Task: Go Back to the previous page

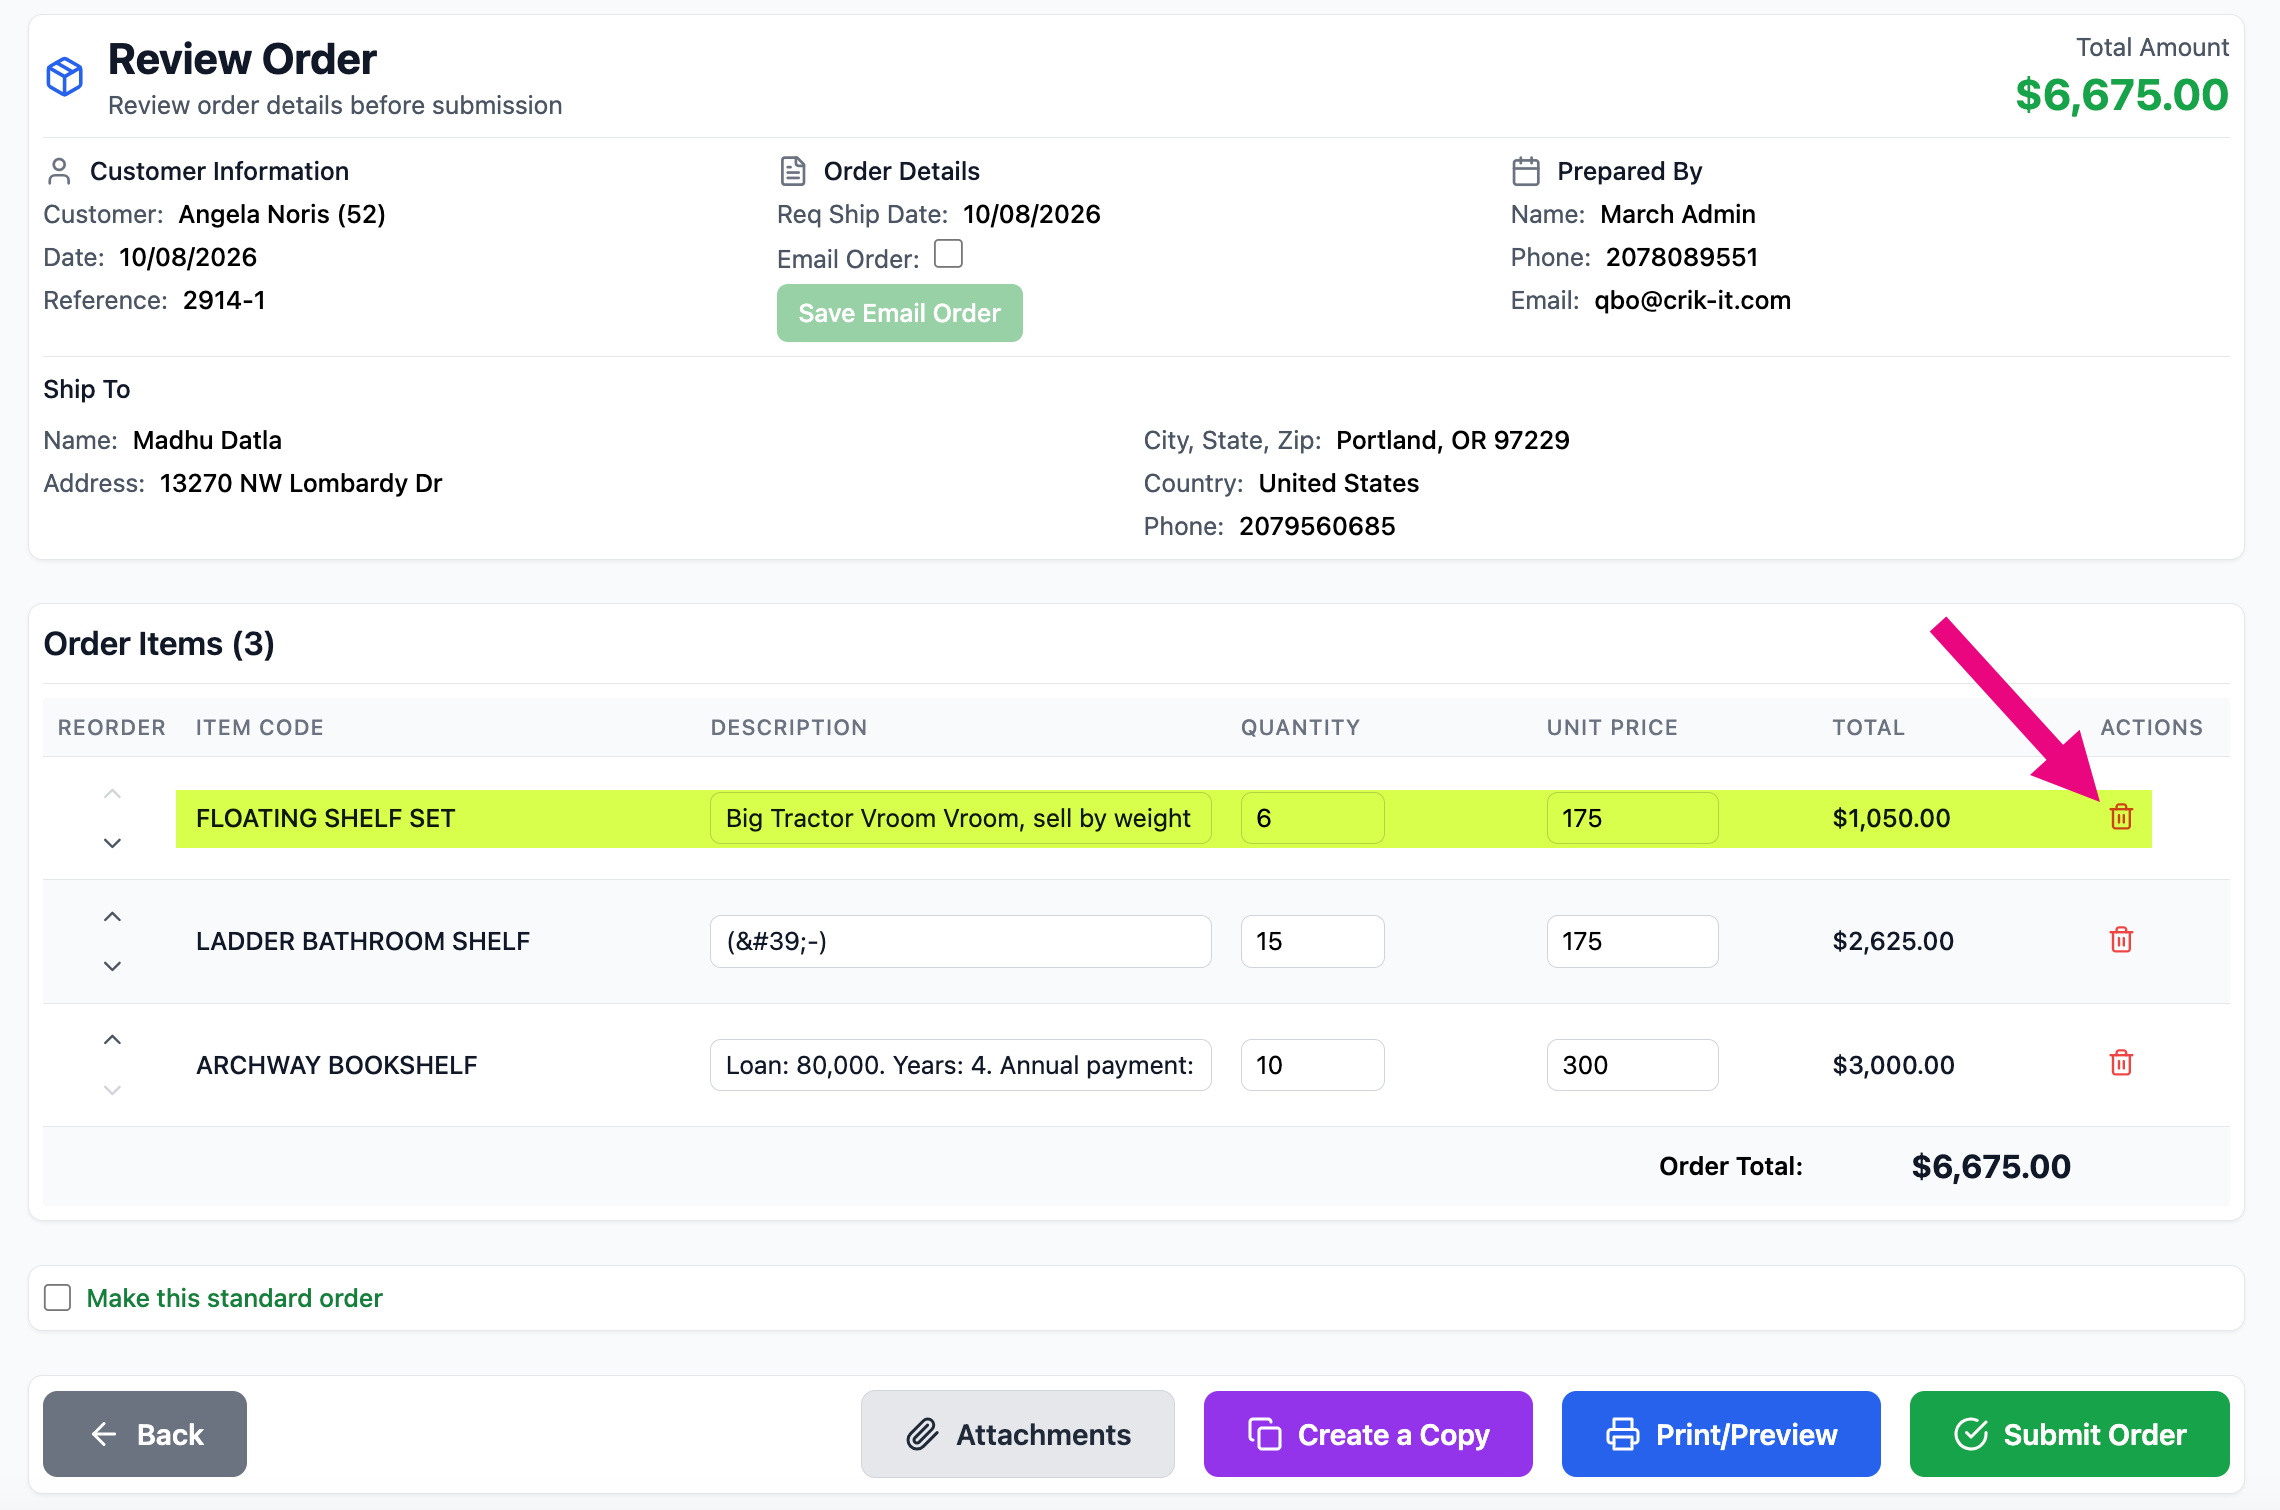Action: click(x=145, y=1434)
